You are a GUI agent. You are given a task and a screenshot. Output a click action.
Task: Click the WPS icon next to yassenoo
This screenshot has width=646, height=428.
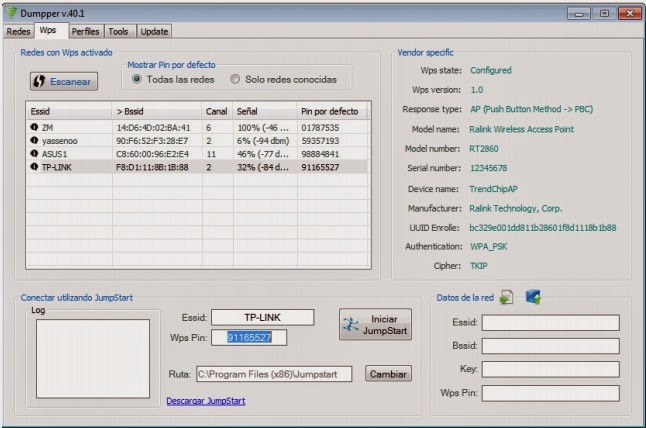[34, 140]
